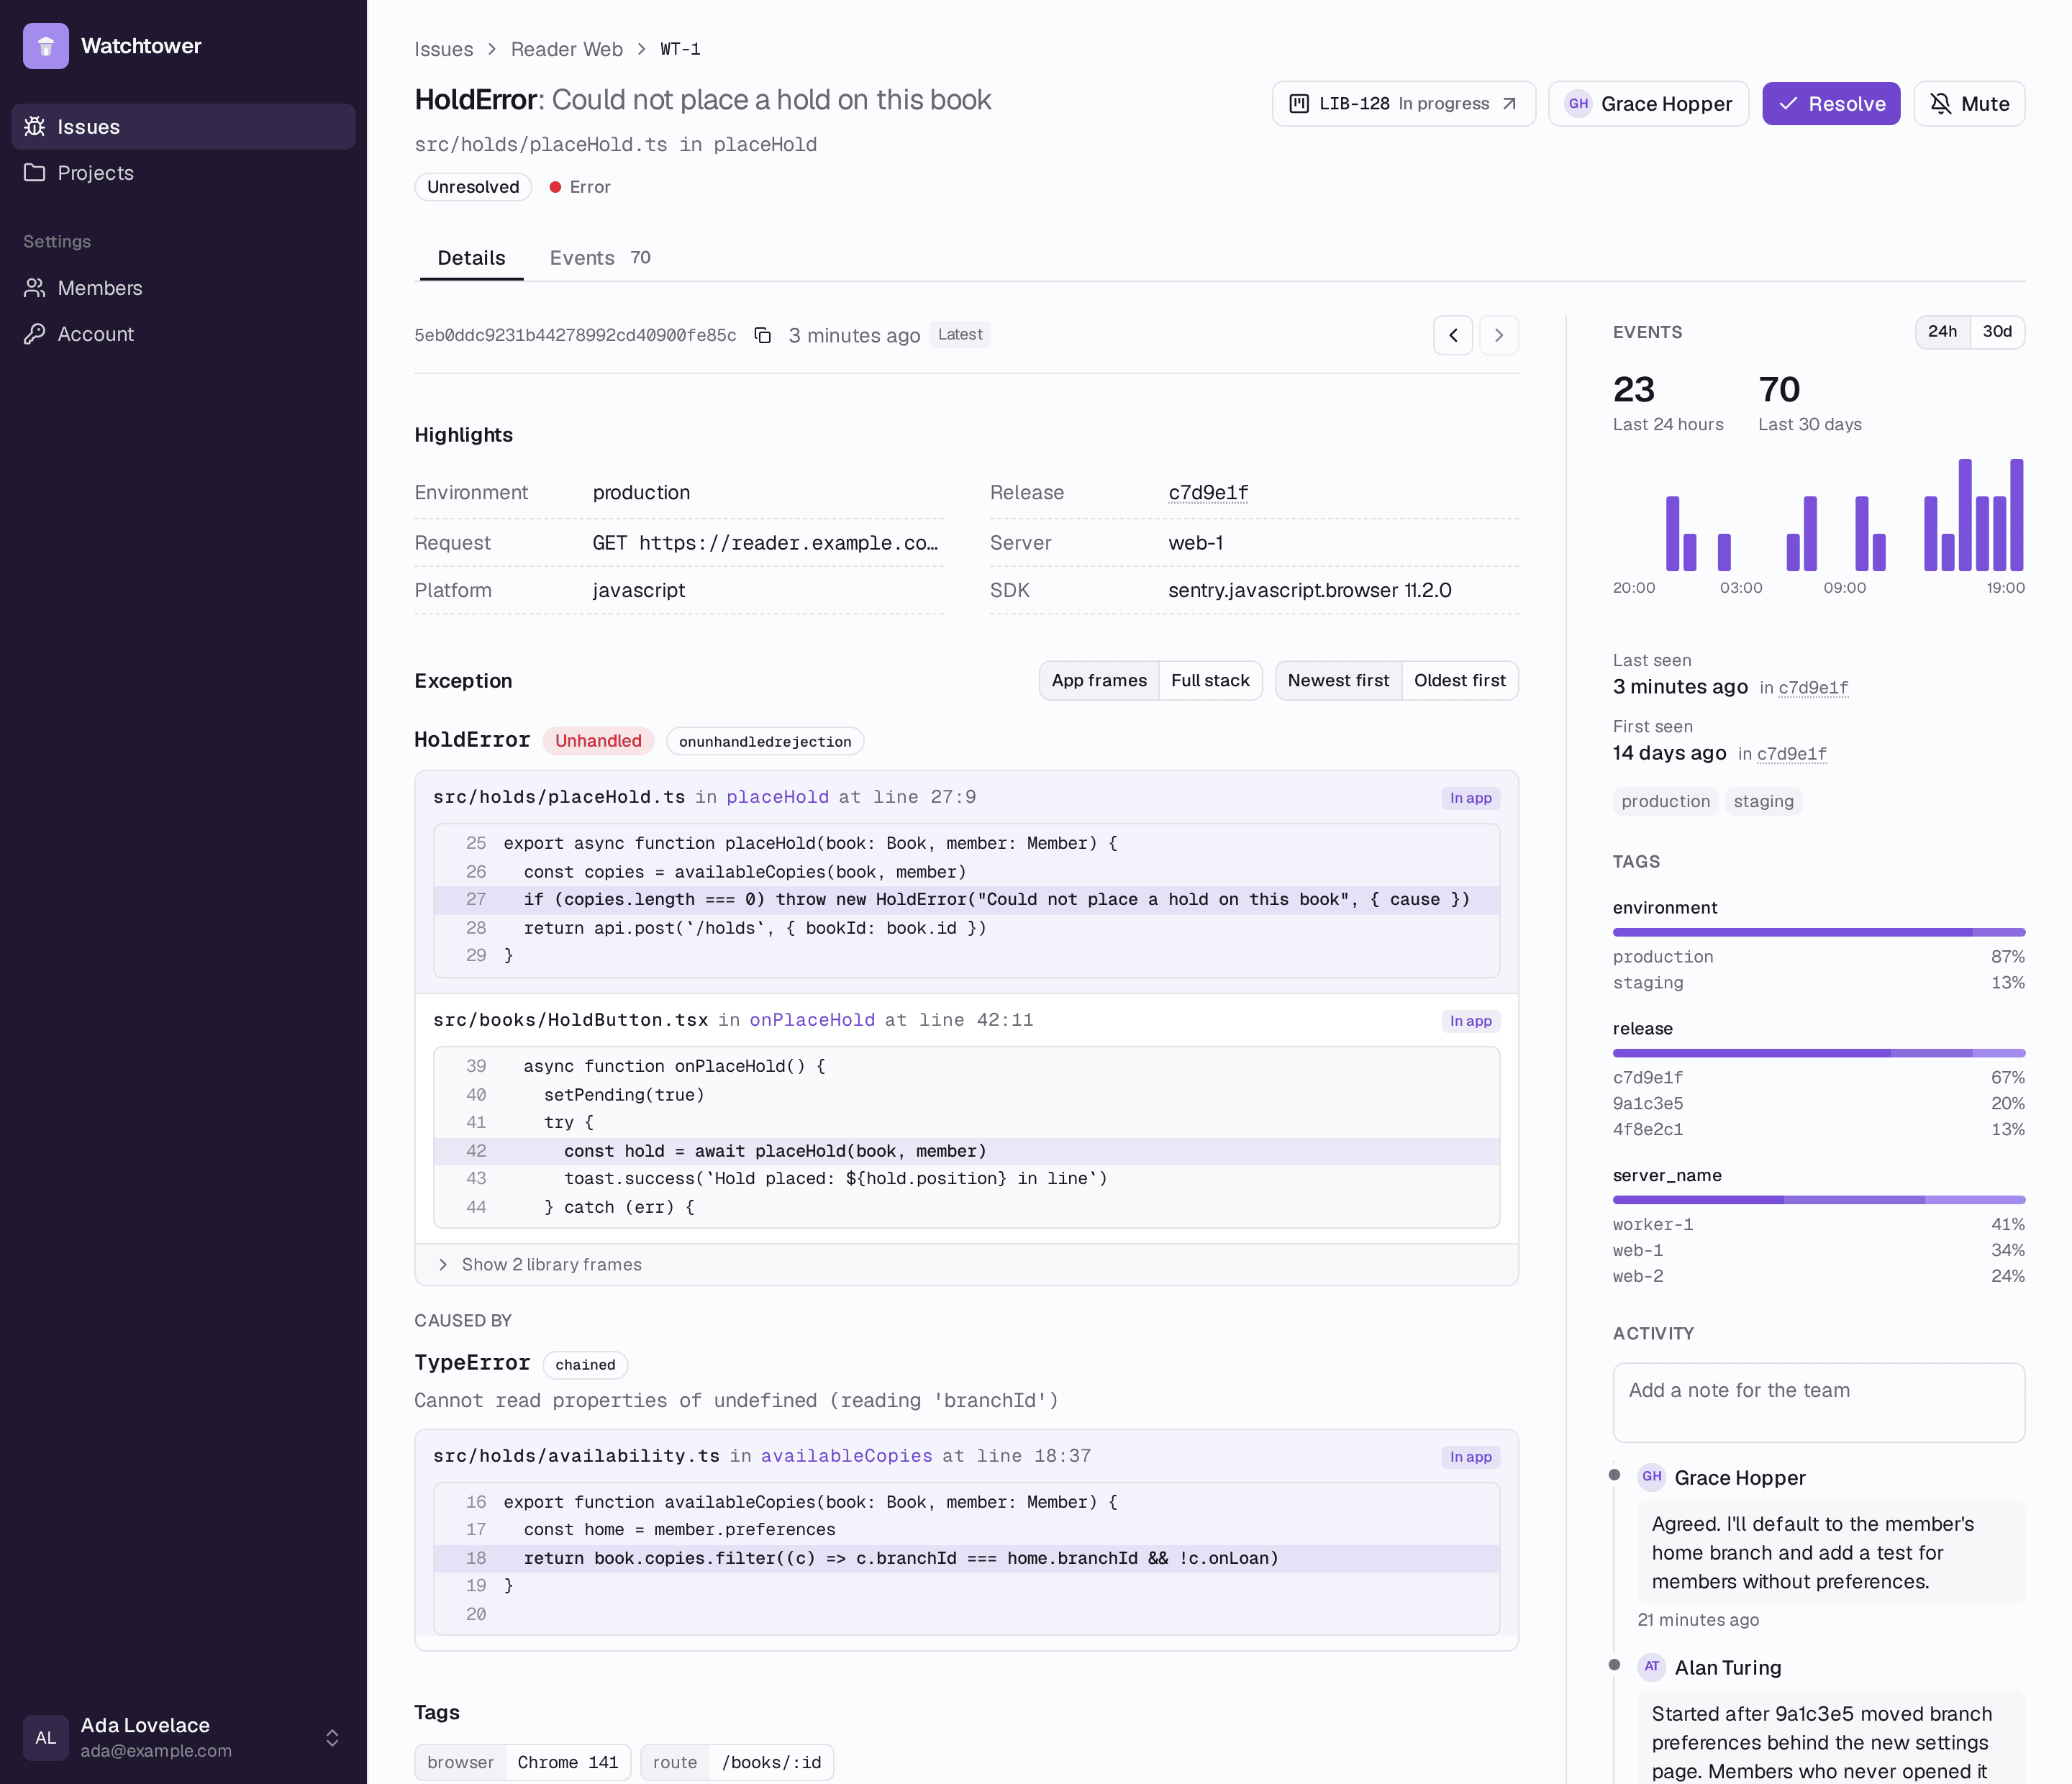Select the 24h events range
This screenshot has width=2072, height=1784.
click(x=1942, y=332)
